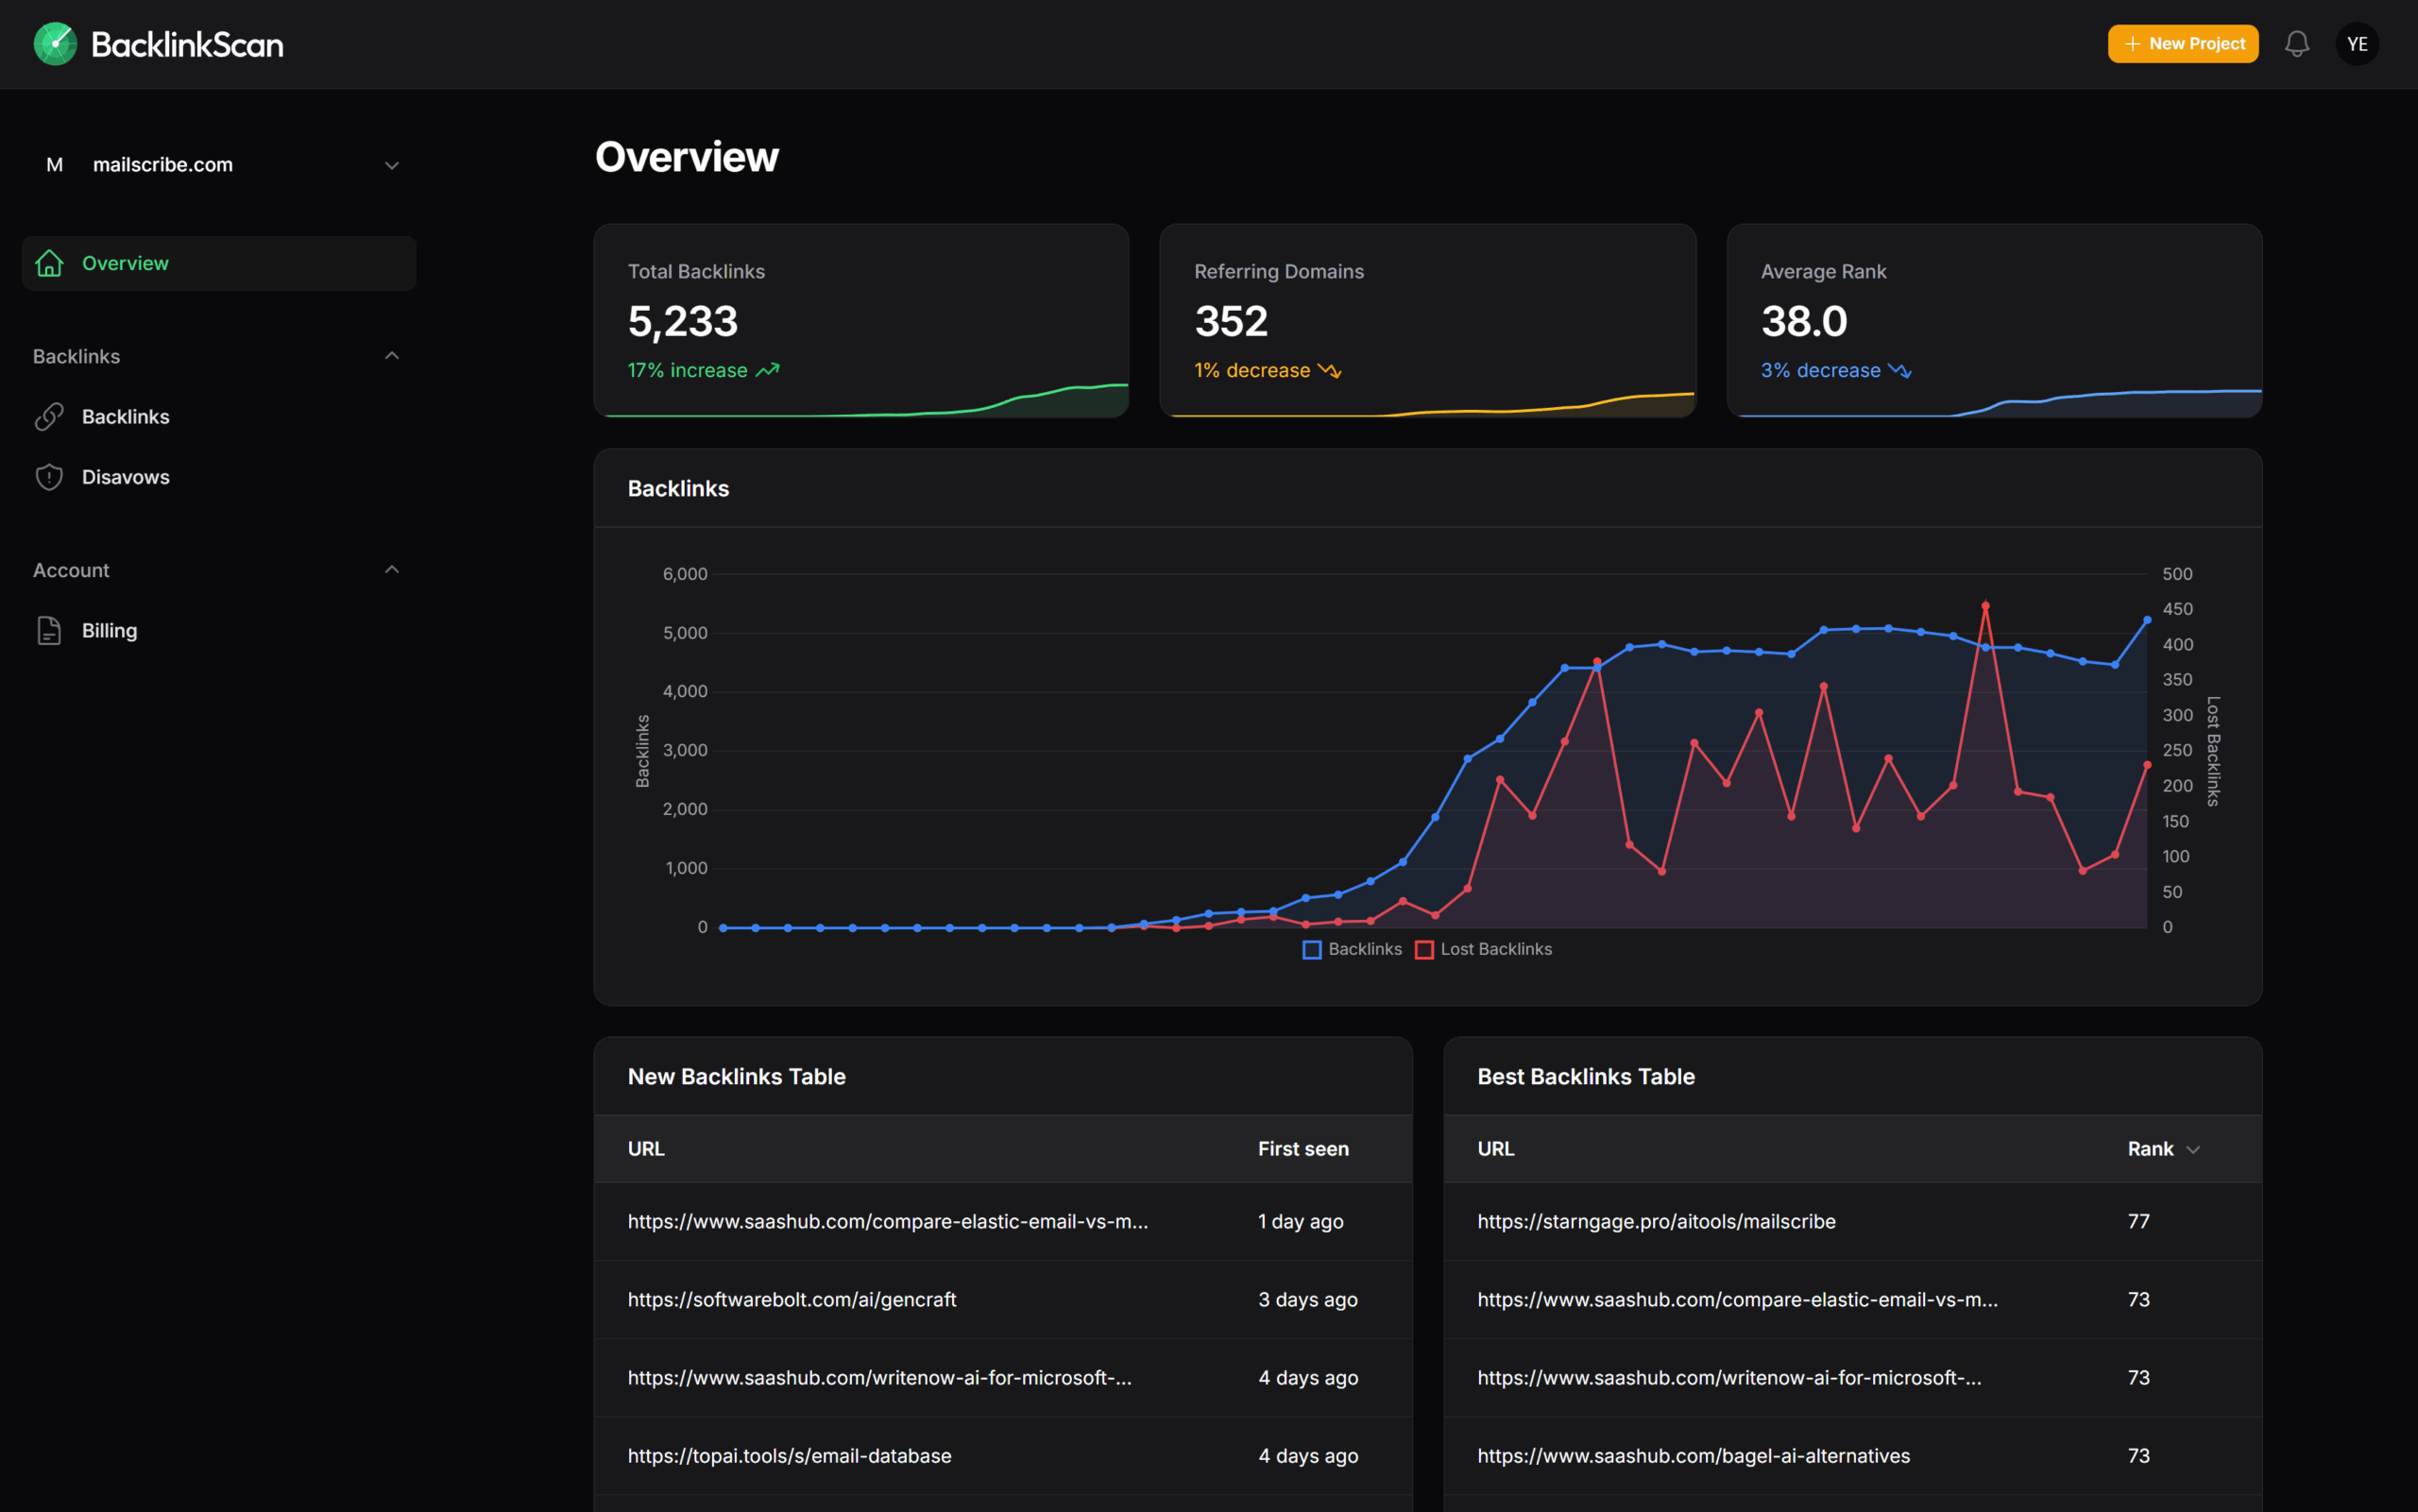This screenshot has width=2418, height=1512.
Task: Click the Best Backlinks Table heading
Action: (x=1586, y=1077)
